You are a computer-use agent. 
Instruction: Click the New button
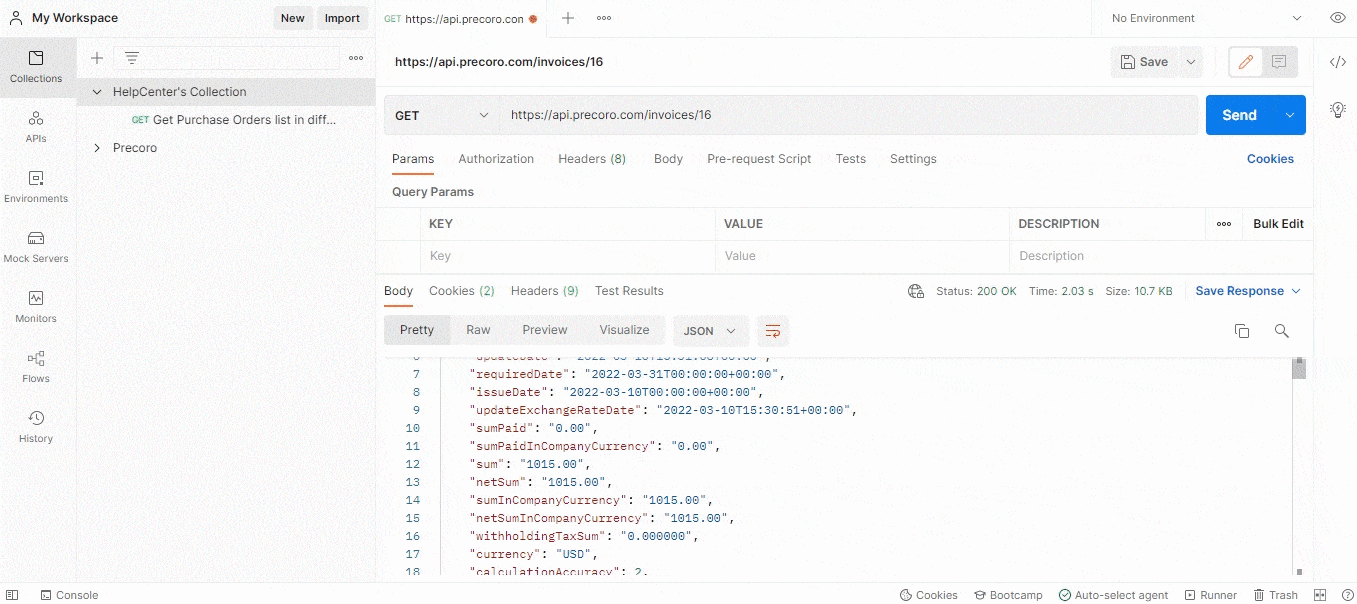coord(293,18)
